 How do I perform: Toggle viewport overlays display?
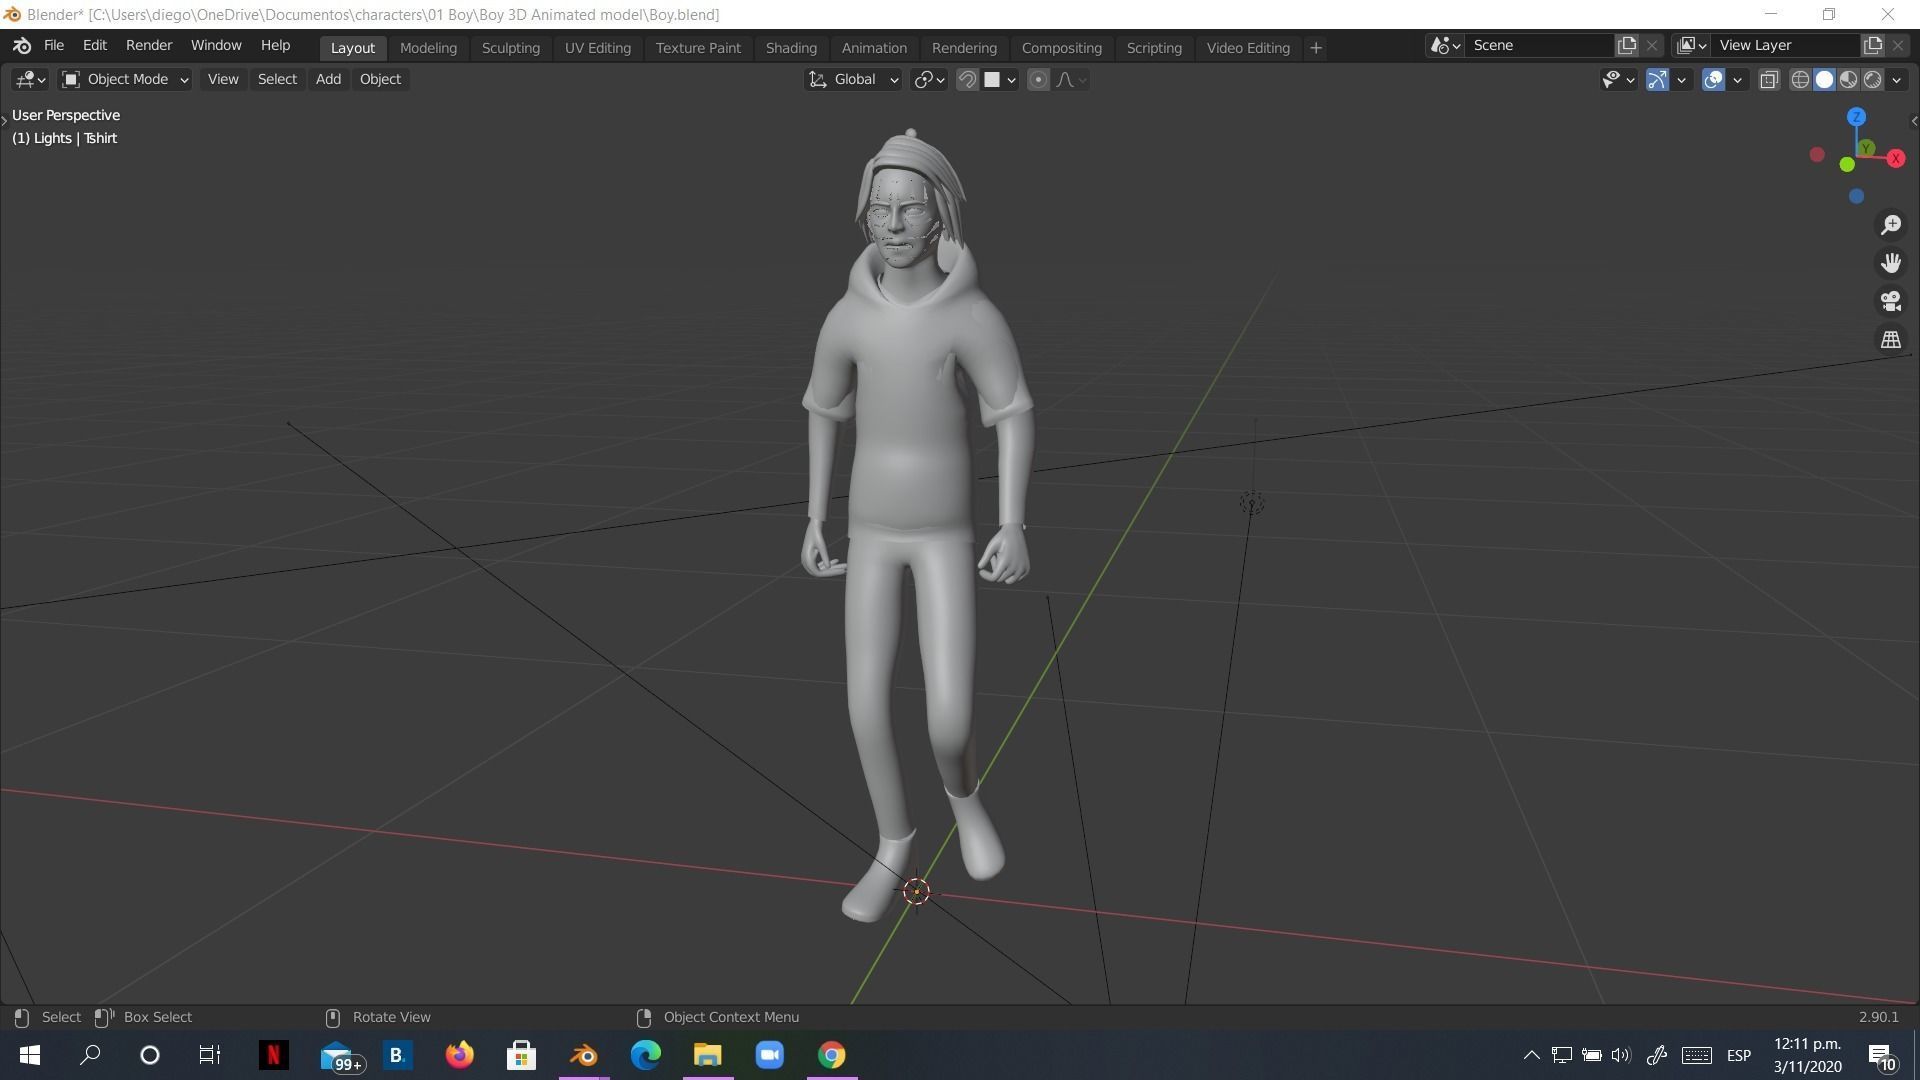coord(1713,80)
